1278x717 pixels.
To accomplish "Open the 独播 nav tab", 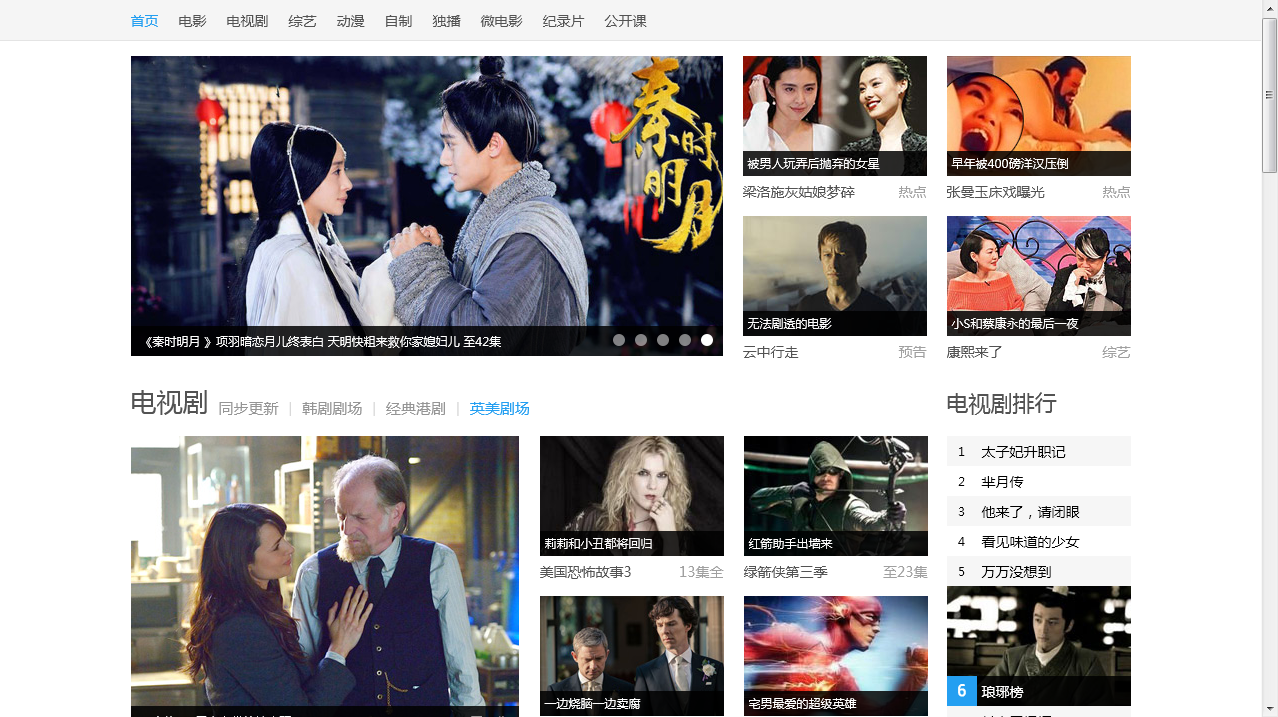I will tap(446, 21).
